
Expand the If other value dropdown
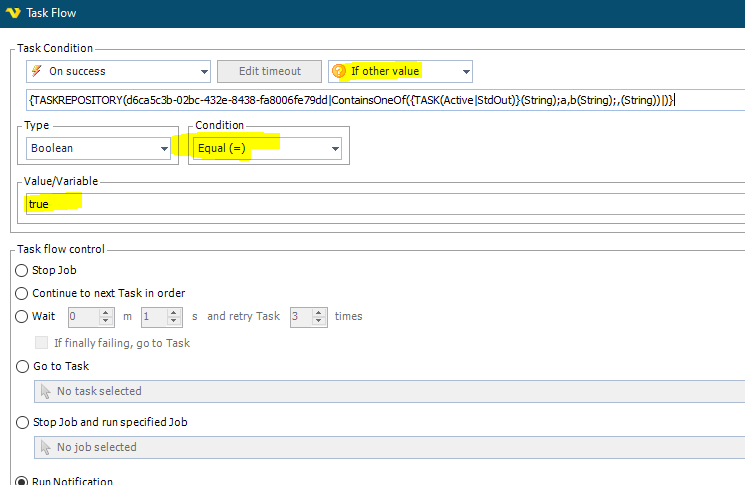tap(465, 71)
